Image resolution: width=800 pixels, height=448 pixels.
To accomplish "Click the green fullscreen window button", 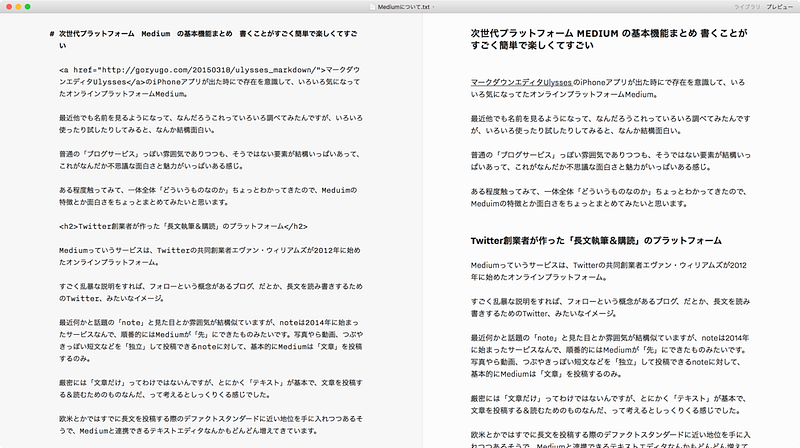I will point(28,7).
